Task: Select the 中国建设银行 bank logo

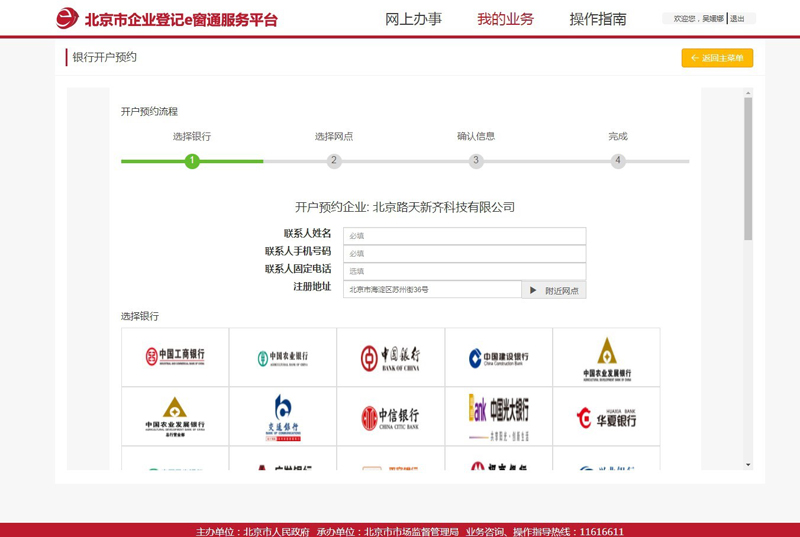Action: click(499, 357)
